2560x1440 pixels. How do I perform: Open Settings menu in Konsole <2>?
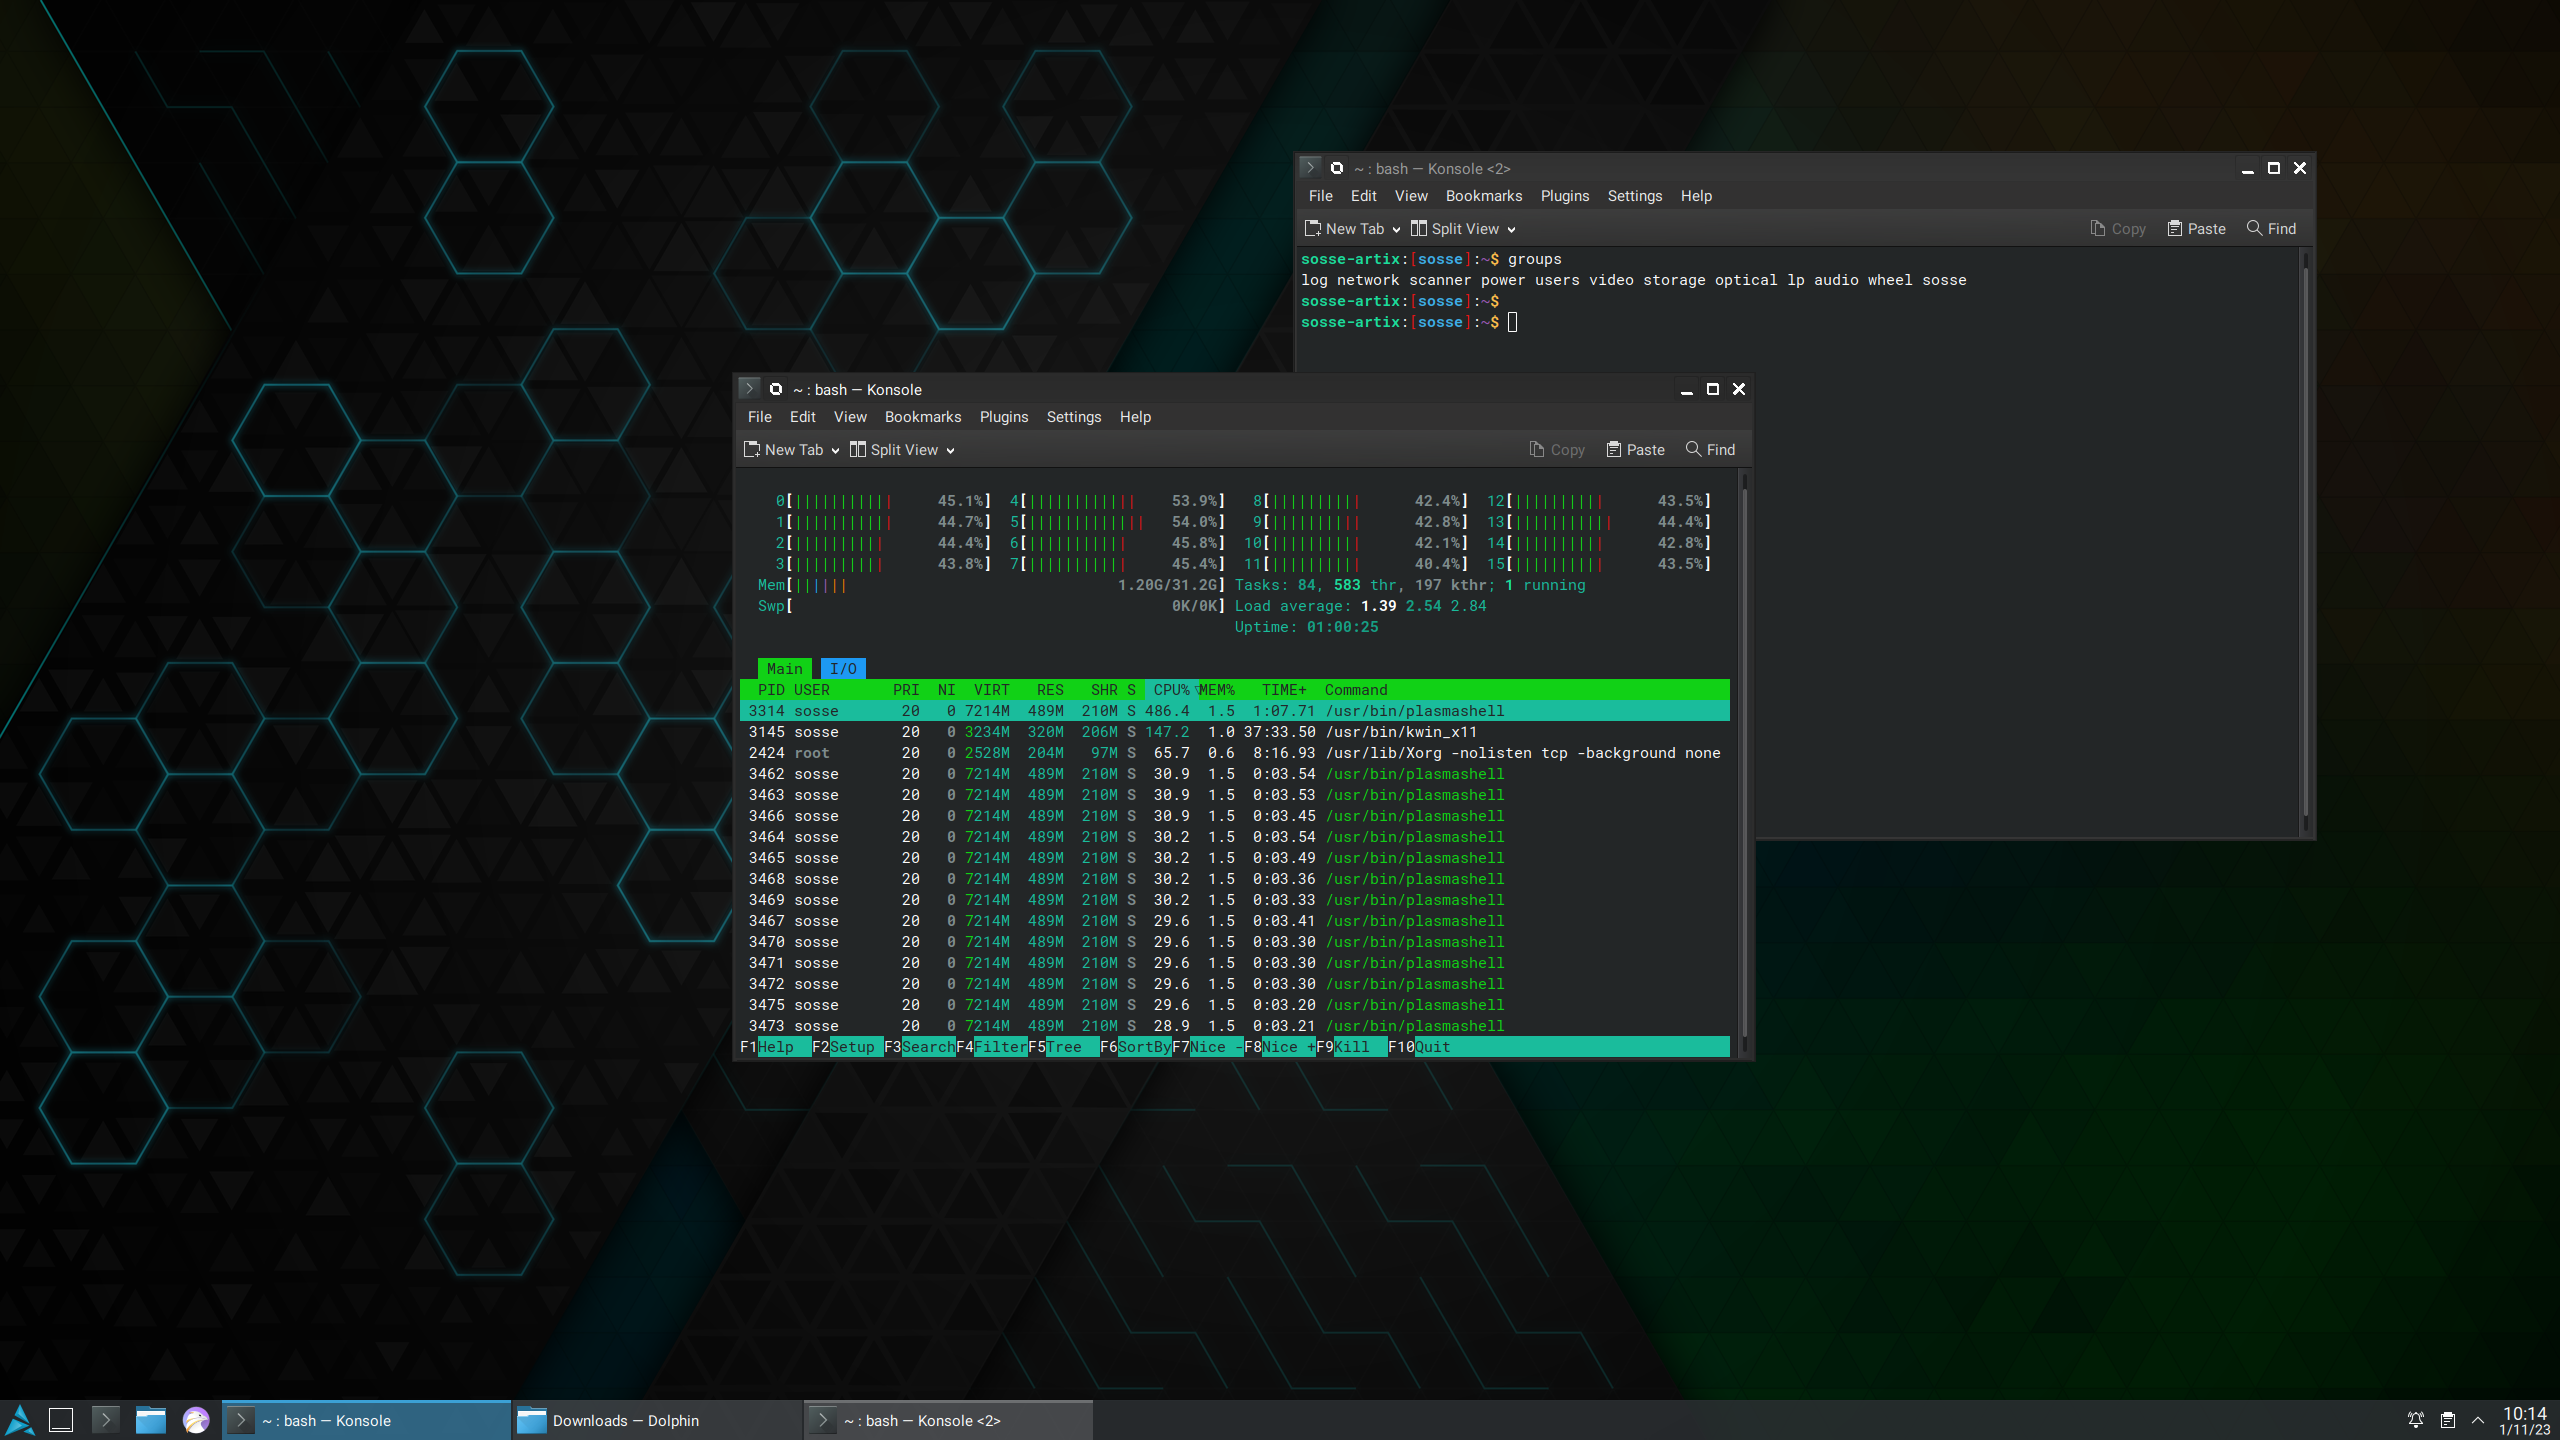click(1634, 196)
